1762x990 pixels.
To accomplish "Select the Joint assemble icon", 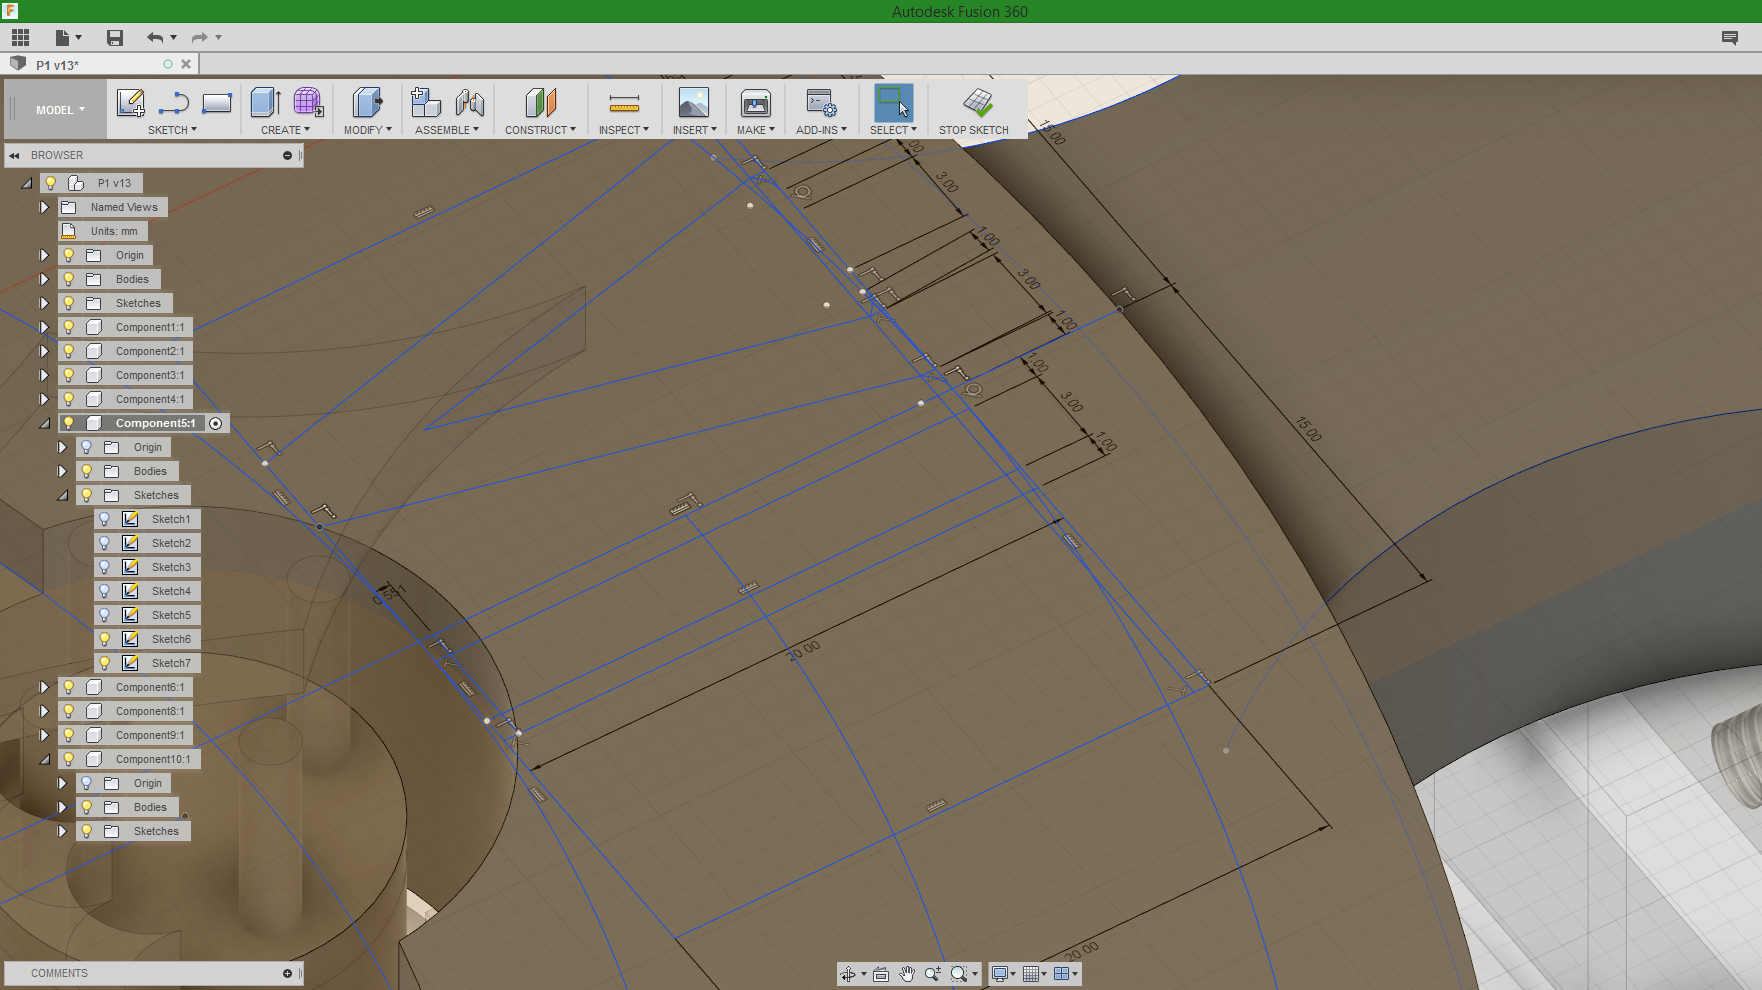I will tap(469, 102).
